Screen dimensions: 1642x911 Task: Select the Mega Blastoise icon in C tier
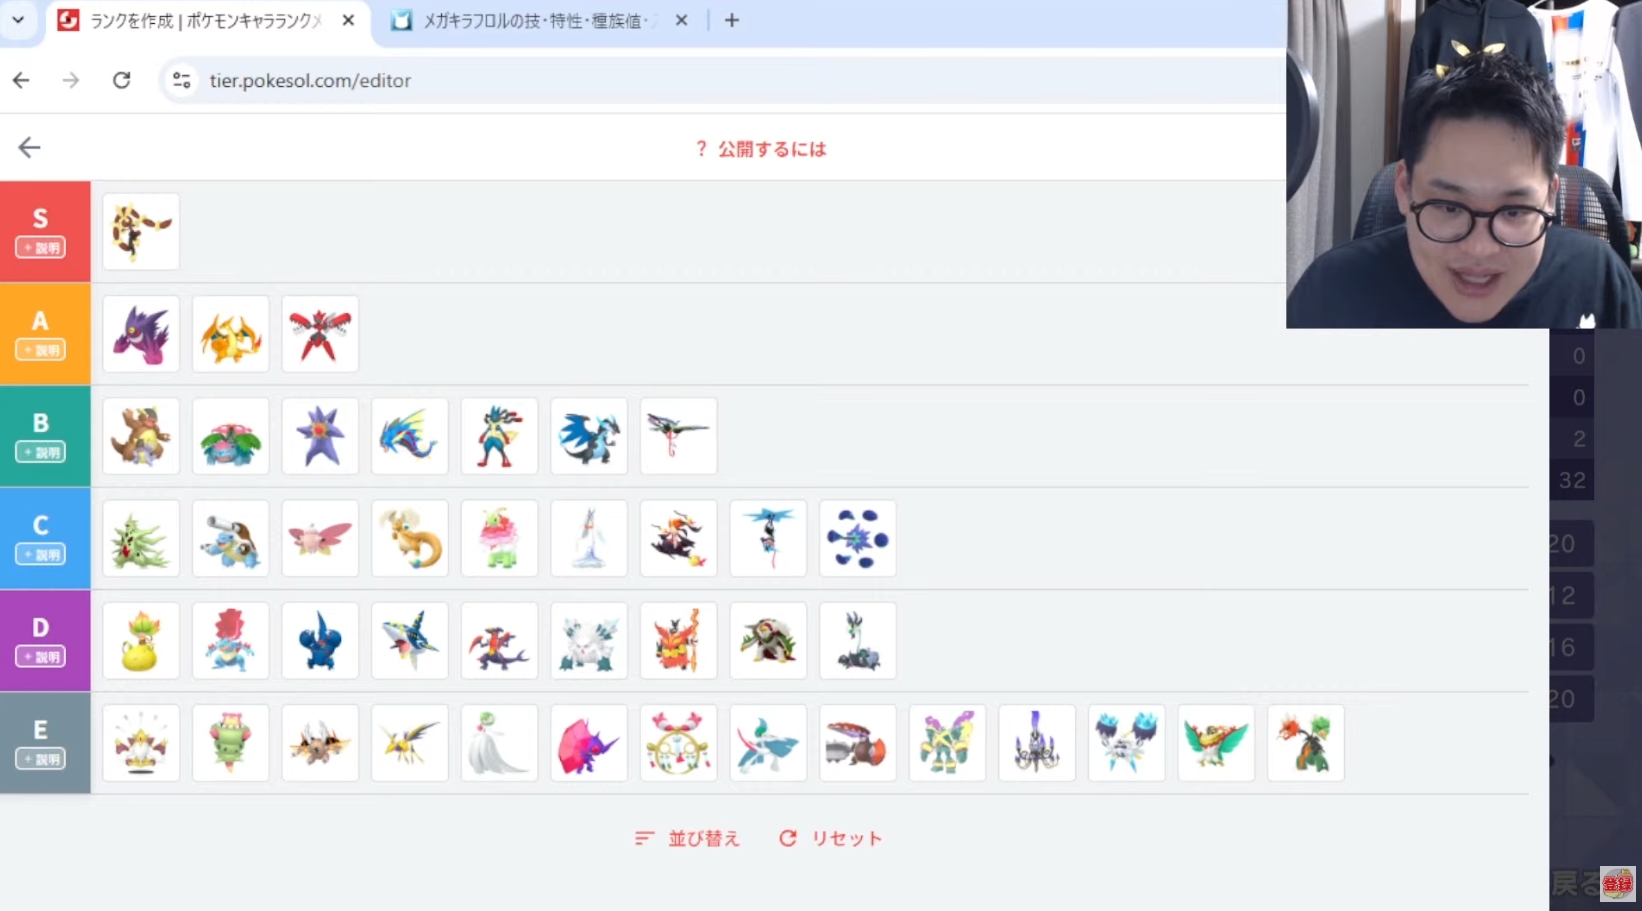pyautogui.click(x=231, y=539)
